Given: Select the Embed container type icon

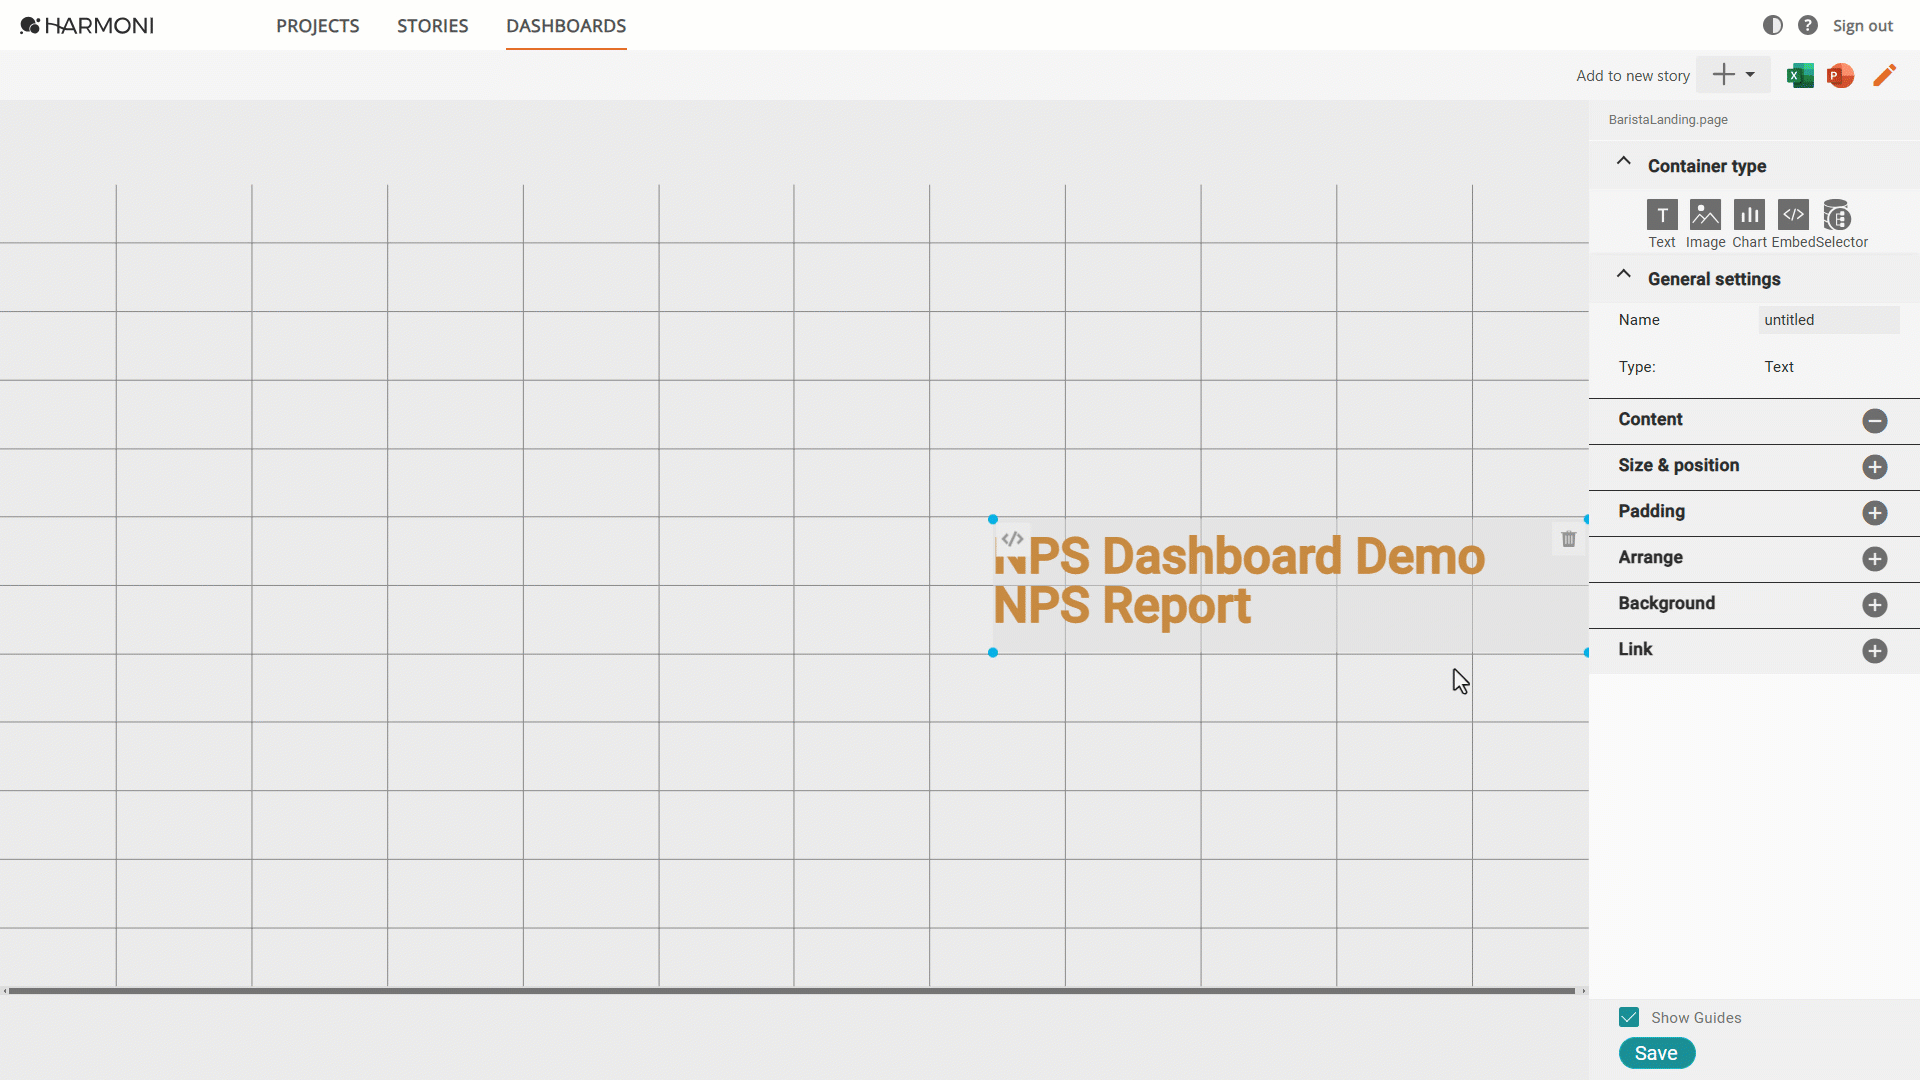Looking at the screenshot, I should pos(1793,215).
